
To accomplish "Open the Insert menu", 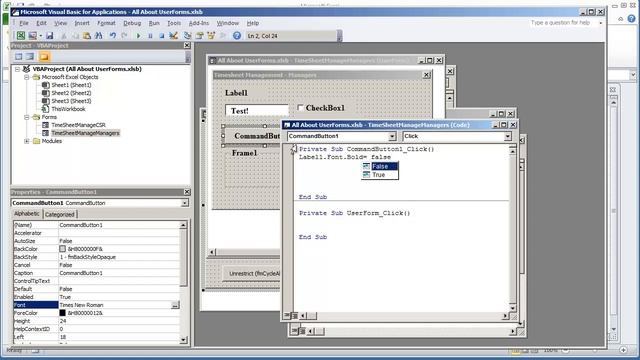I will 82,23.
